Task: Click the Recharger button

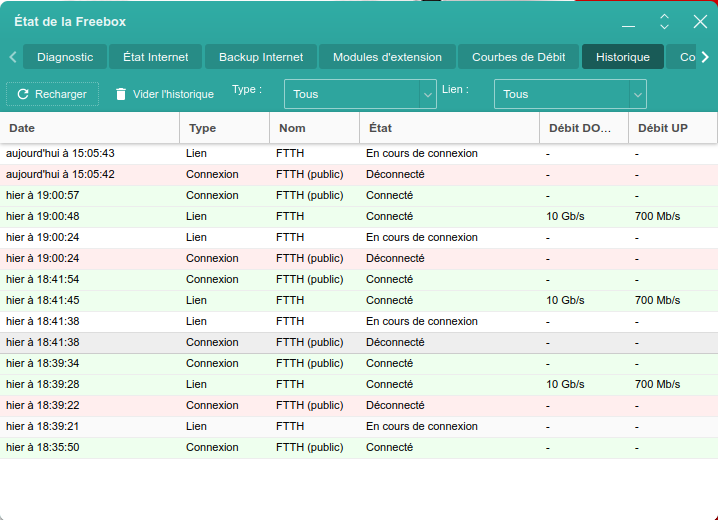Action: [x=52, y=94]
